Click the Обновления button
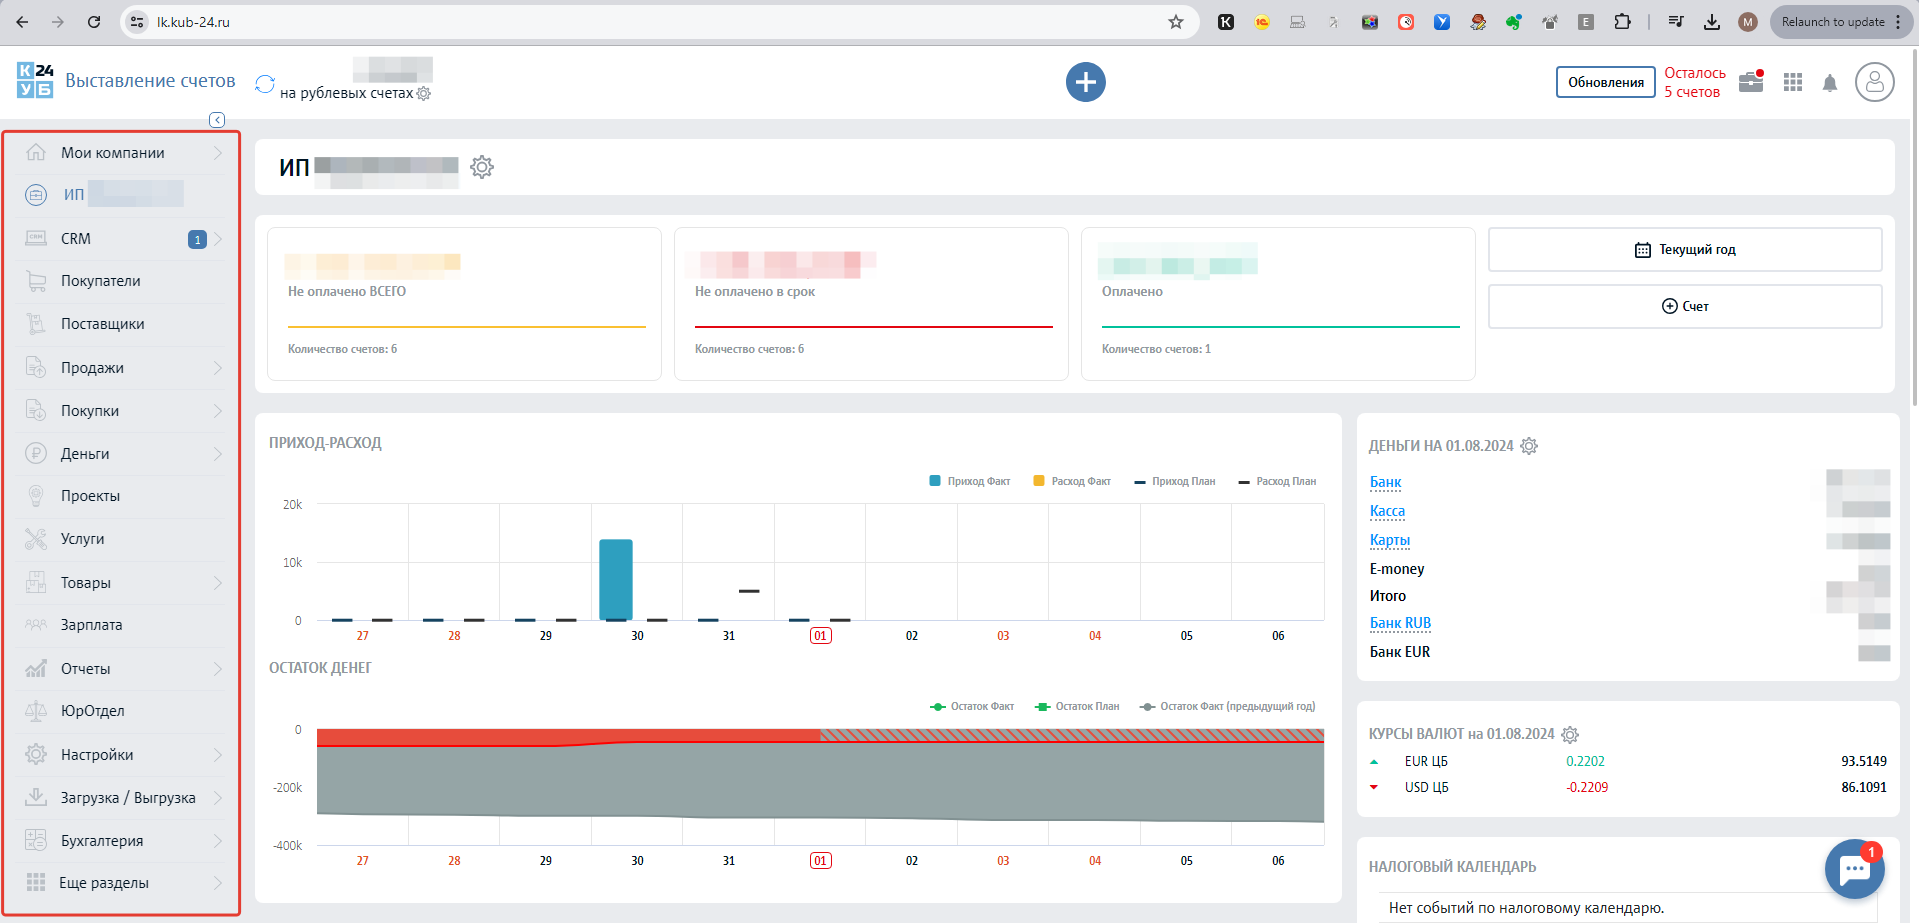This screenshot has height=923, width=1919. click(1606, 82)
